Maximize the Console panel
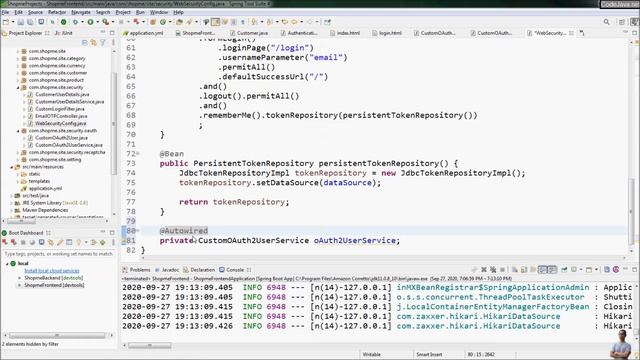Screen dimensions: 640x360 (x=634, y=270)
